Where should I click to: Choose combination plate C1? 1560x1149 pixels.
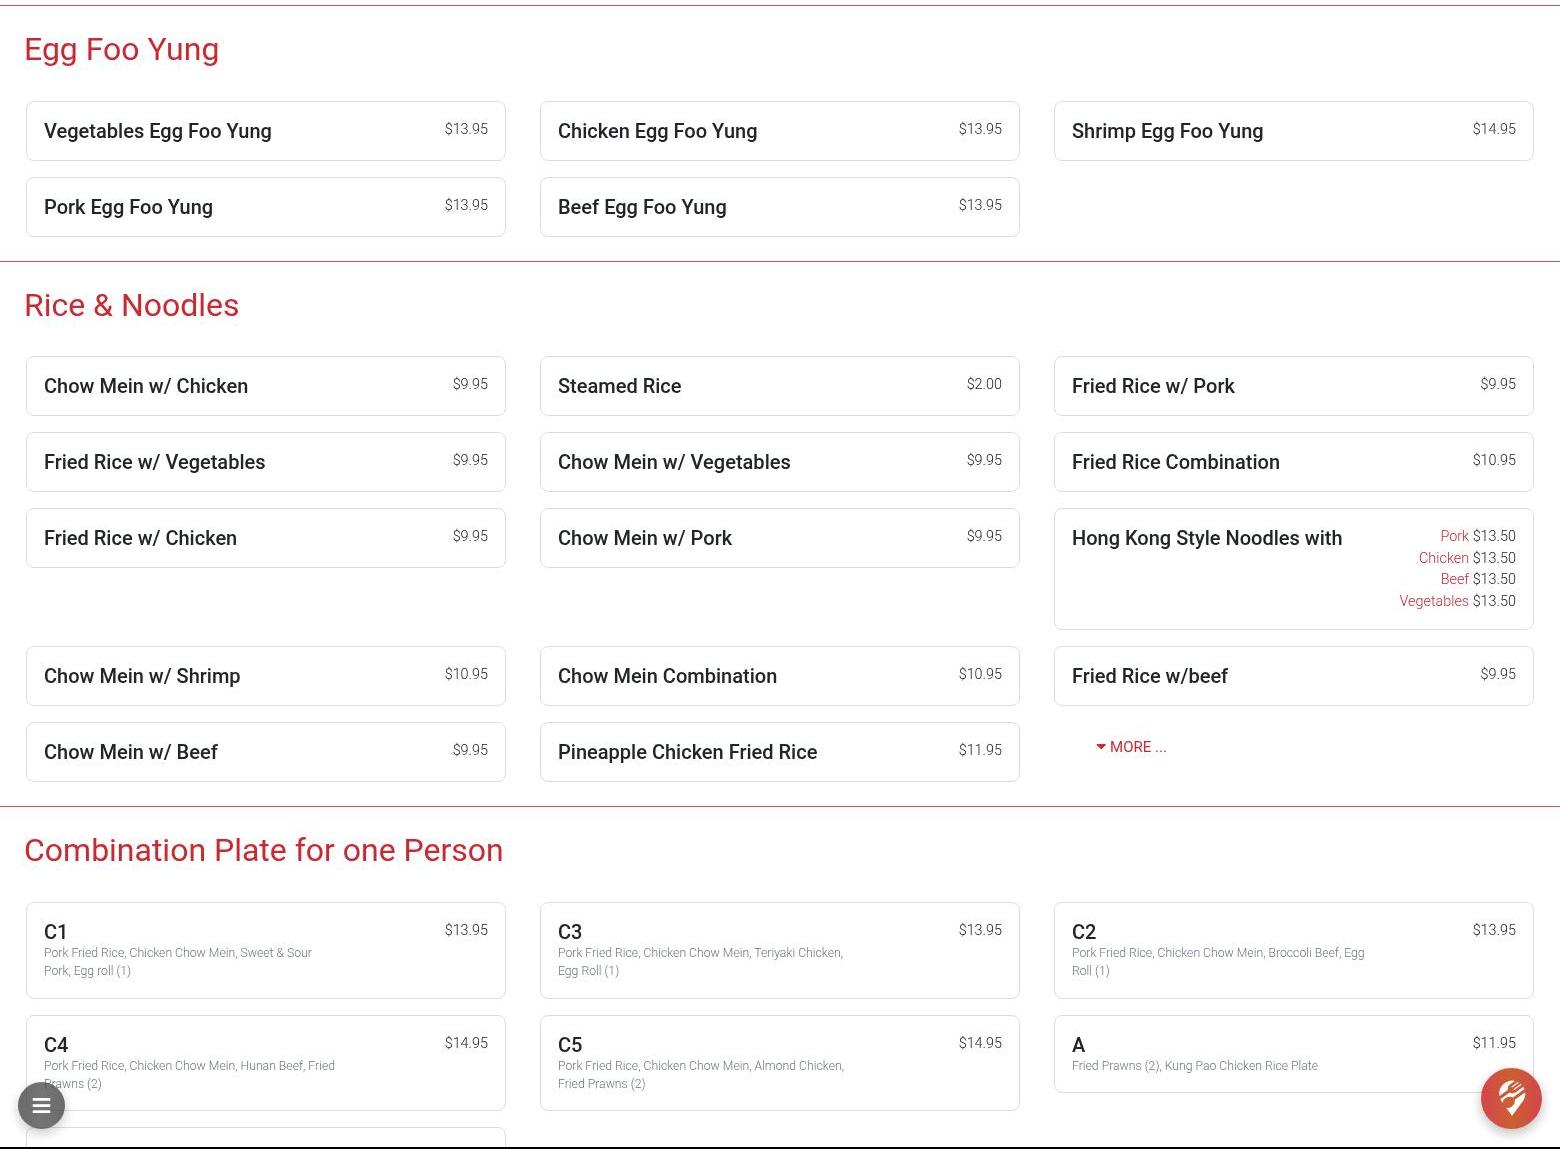click(x=265, y=950)
